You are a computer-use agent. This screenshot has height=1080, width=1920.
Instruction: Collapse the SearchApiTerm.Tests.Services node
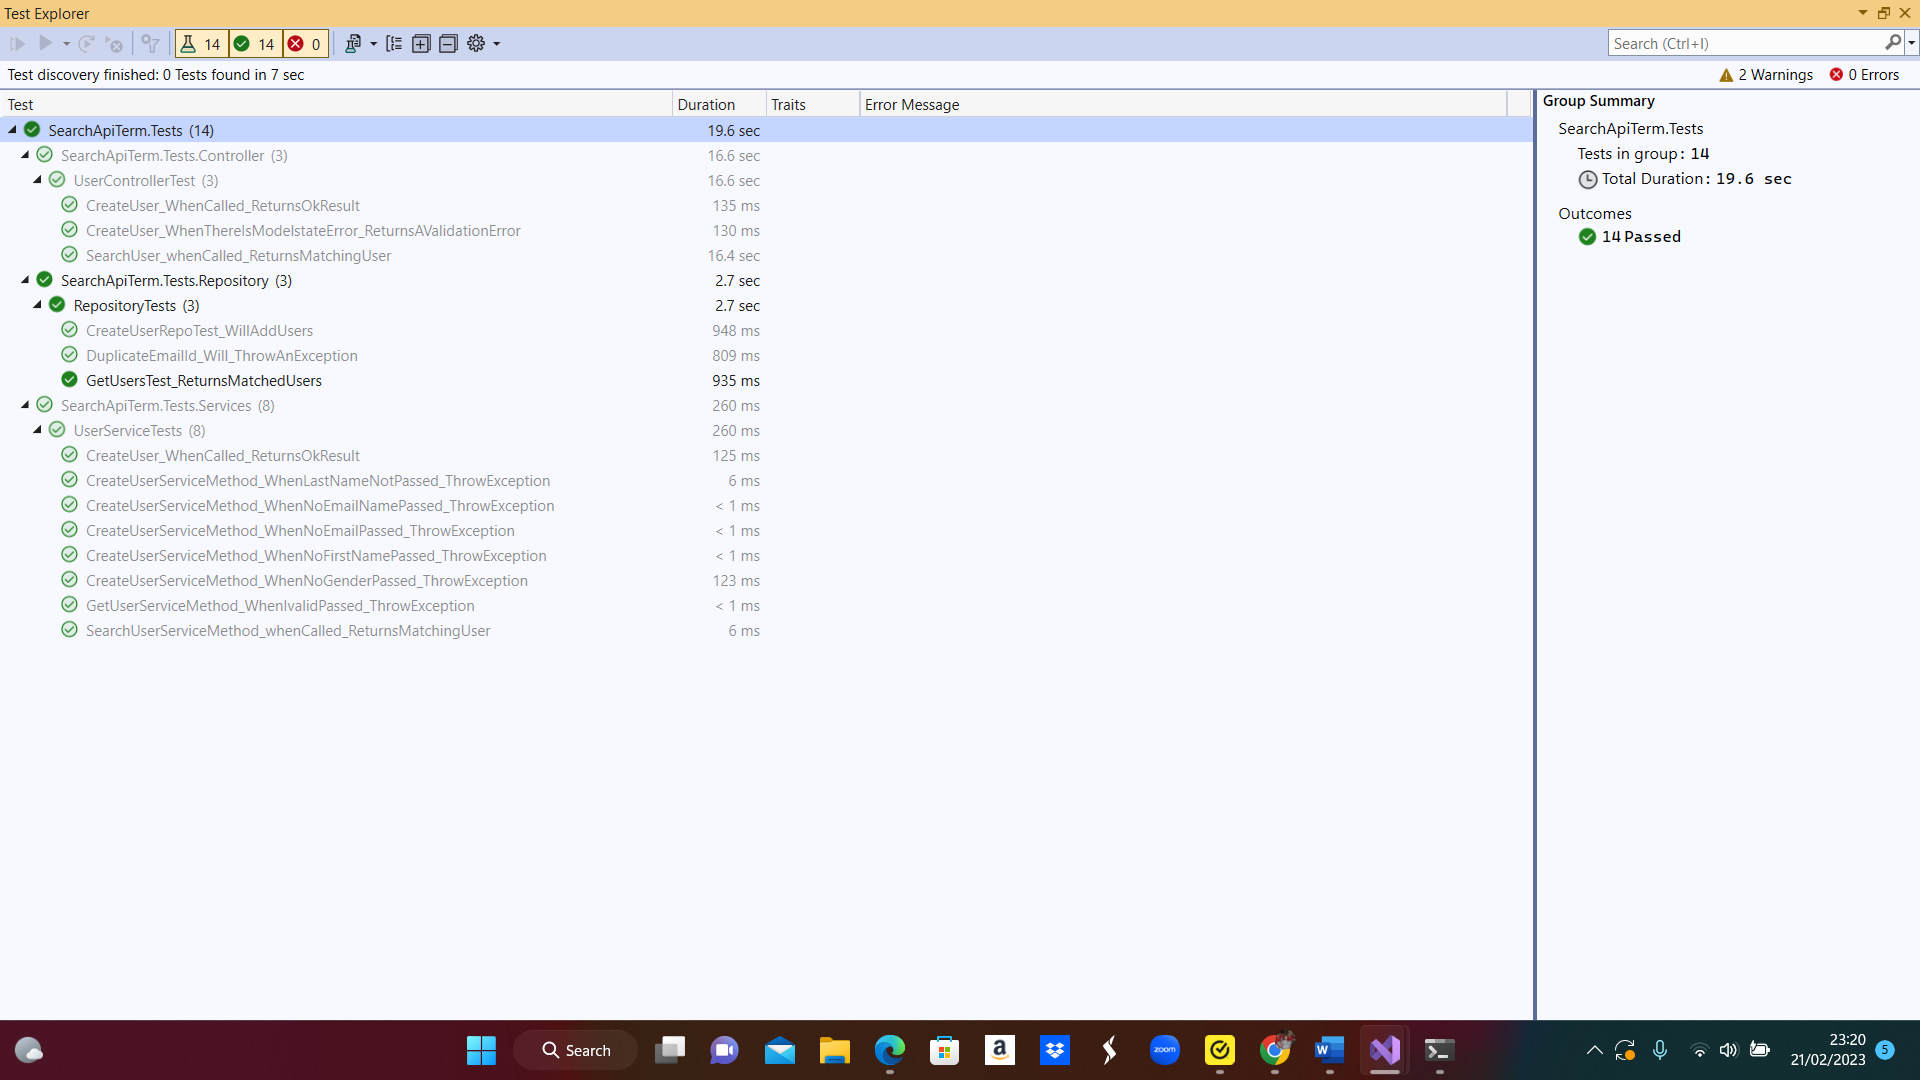(25, 405)
